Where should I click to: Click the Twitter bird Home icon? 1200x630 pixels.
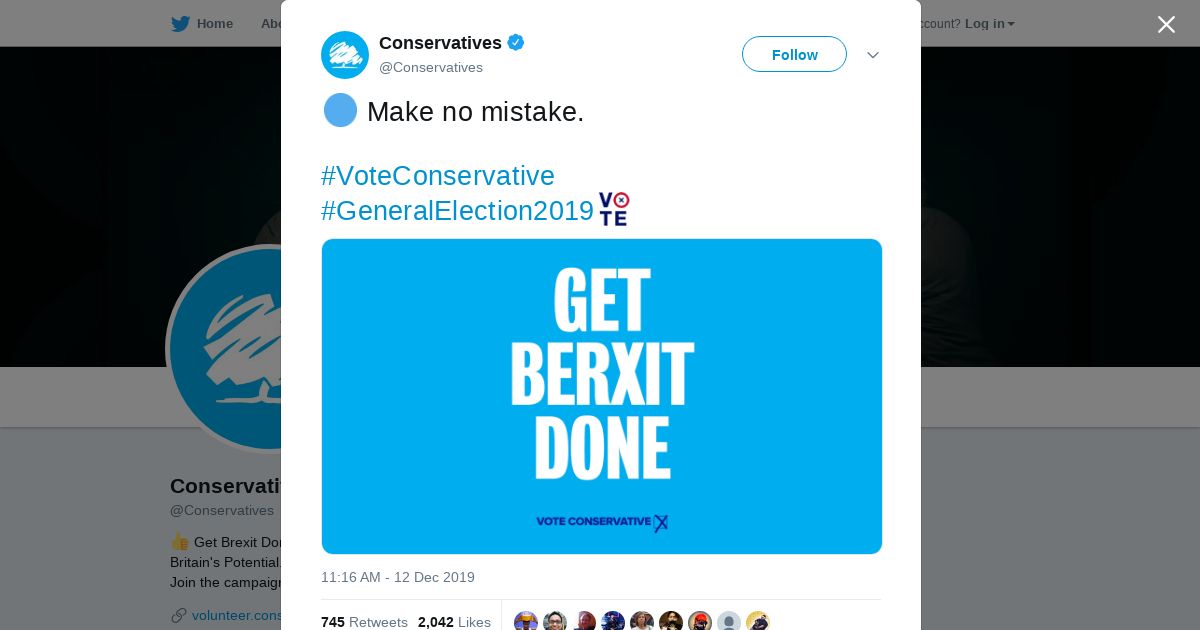click(x=180, y=24)
